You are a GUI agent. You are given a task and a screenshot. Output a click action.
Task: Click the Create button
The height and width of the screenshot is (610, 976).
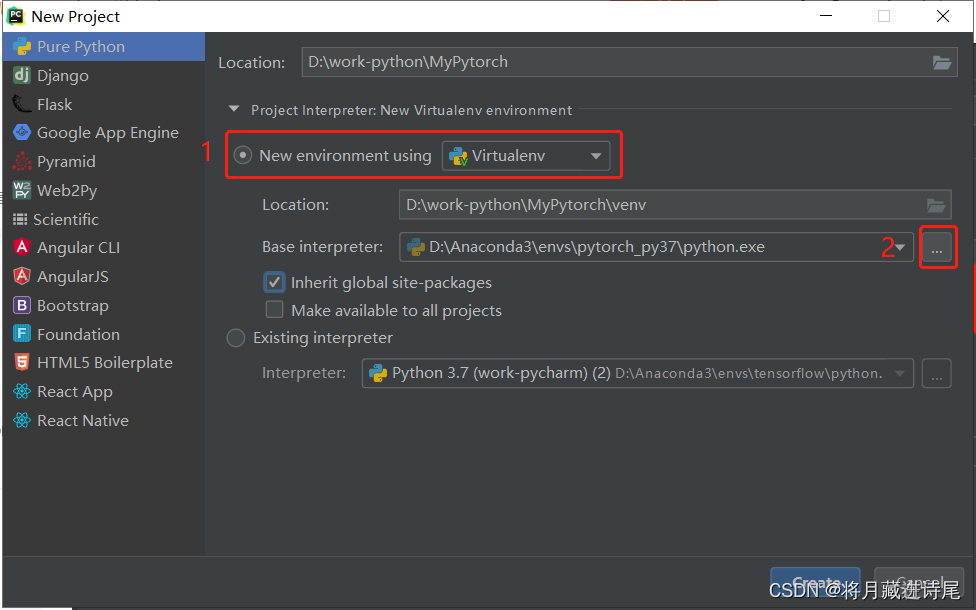(x=815, y=584)
